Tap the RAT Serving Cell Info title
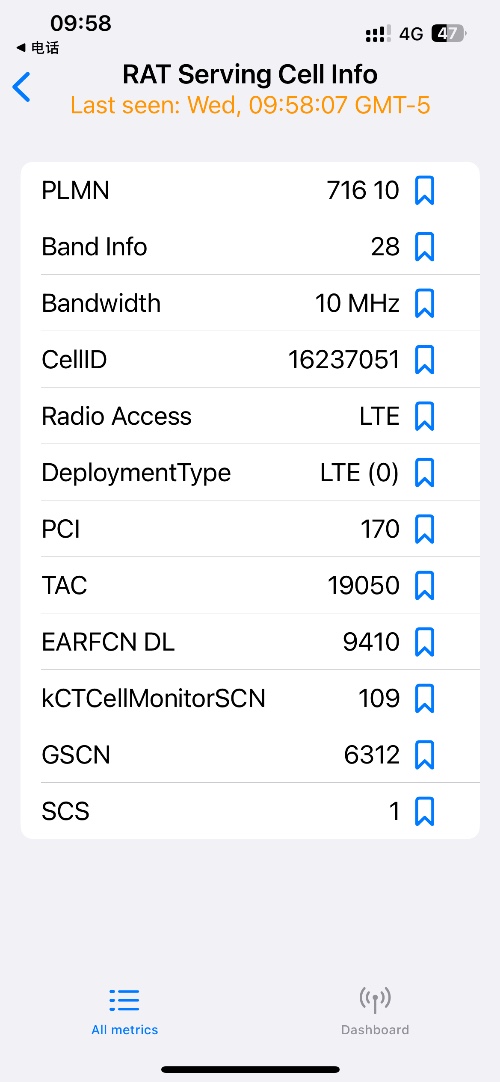The width and height of the screenshot is (500, 1082). [250, 75]
